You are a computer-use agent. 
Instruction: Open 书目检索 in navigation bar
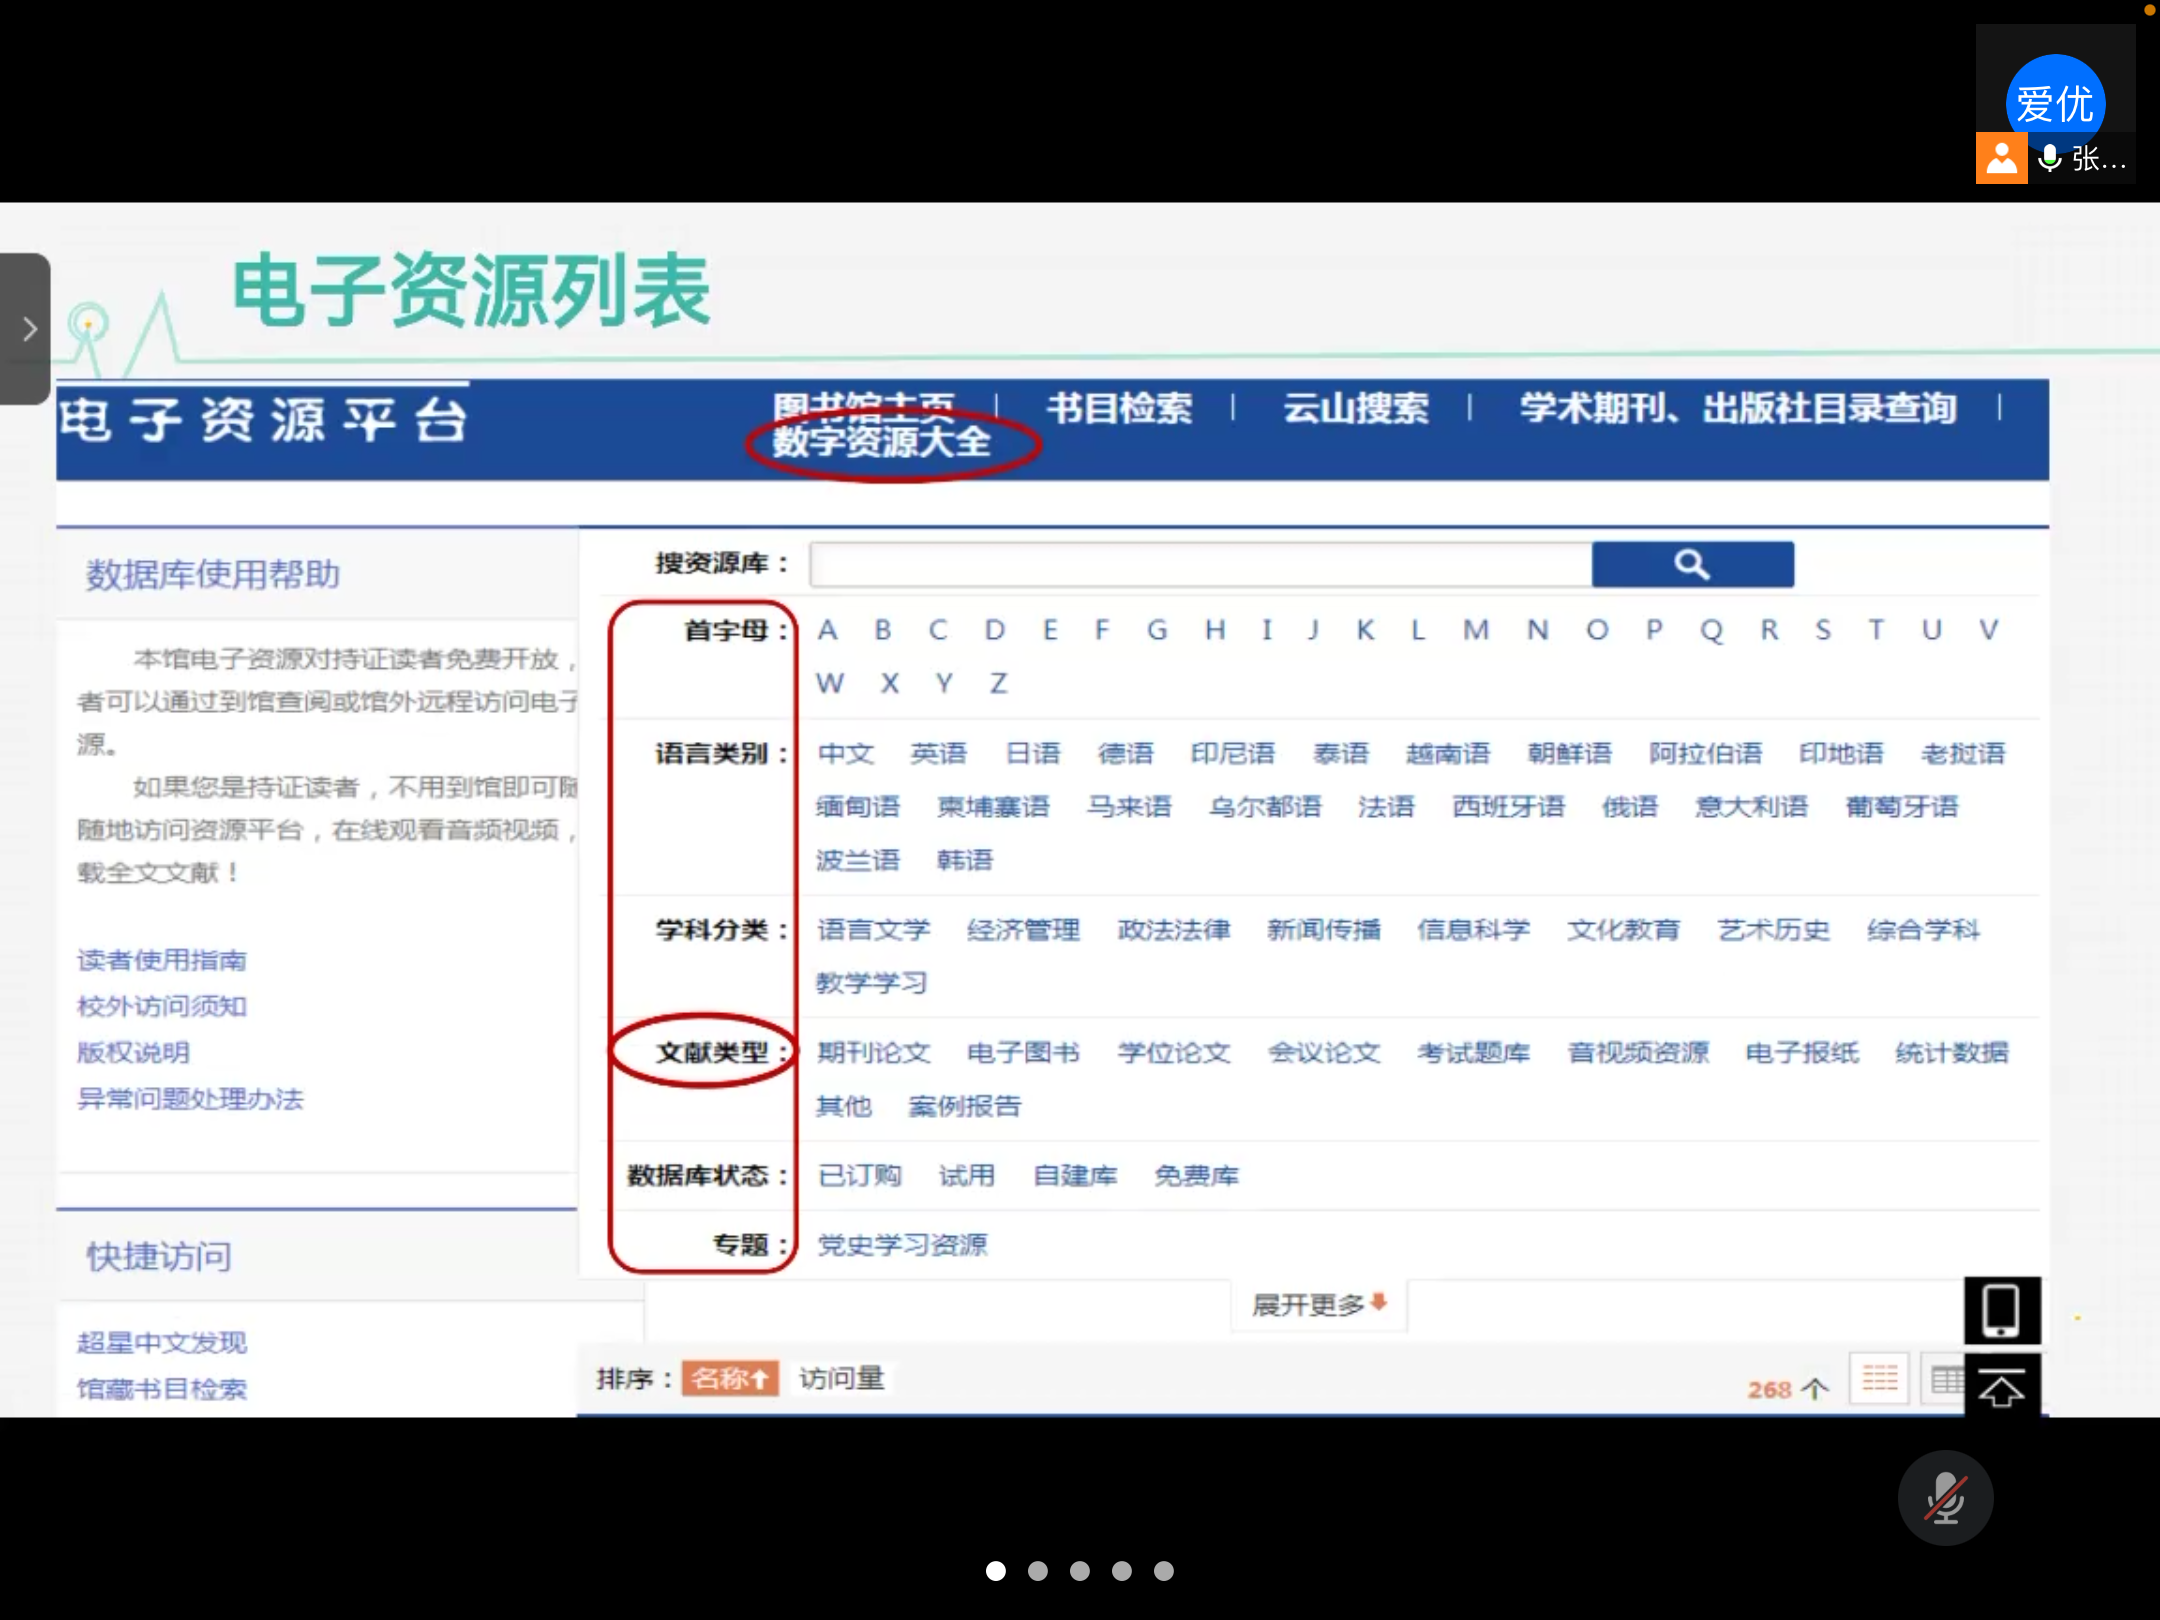click(1119, 408)
